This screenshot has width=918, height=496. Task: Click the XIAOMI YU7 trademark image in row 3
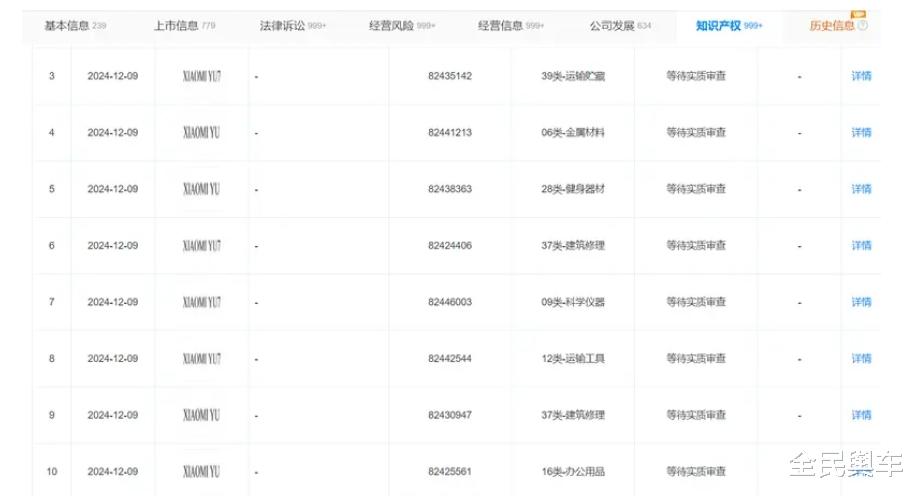(x=202, y=76)
